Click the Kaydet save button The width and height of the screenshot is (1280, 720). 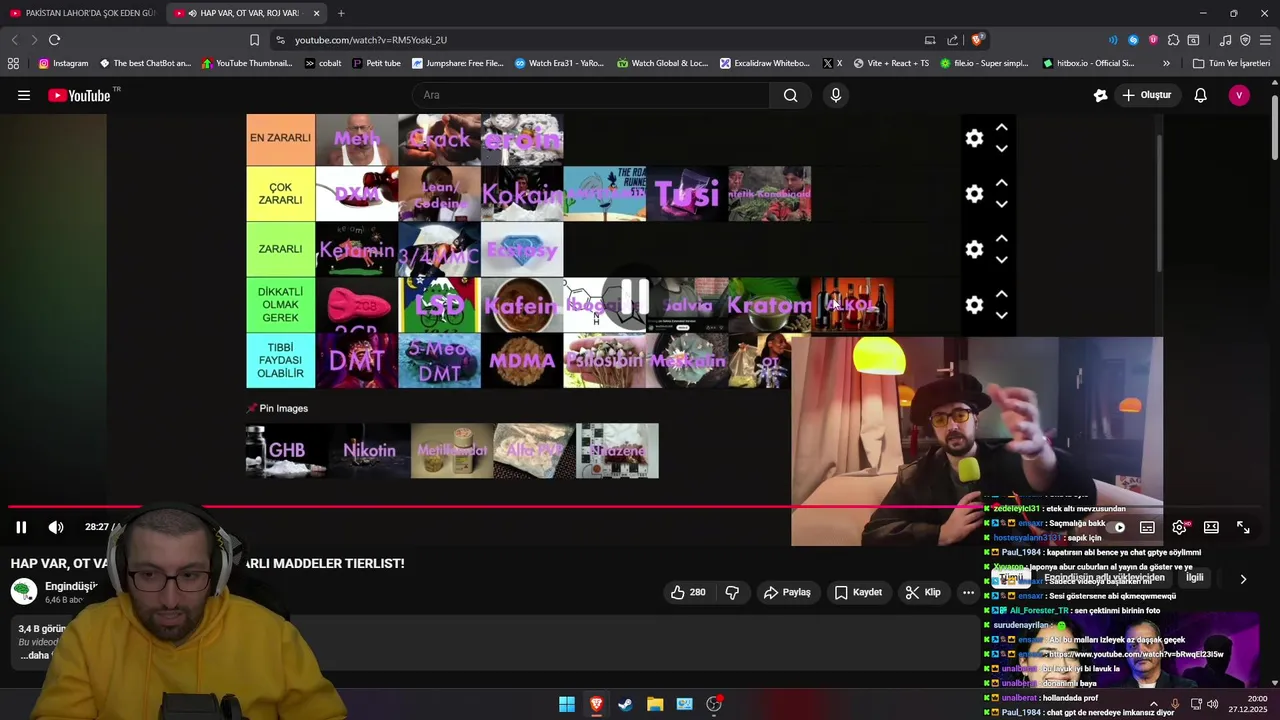[x=858, y=592]
